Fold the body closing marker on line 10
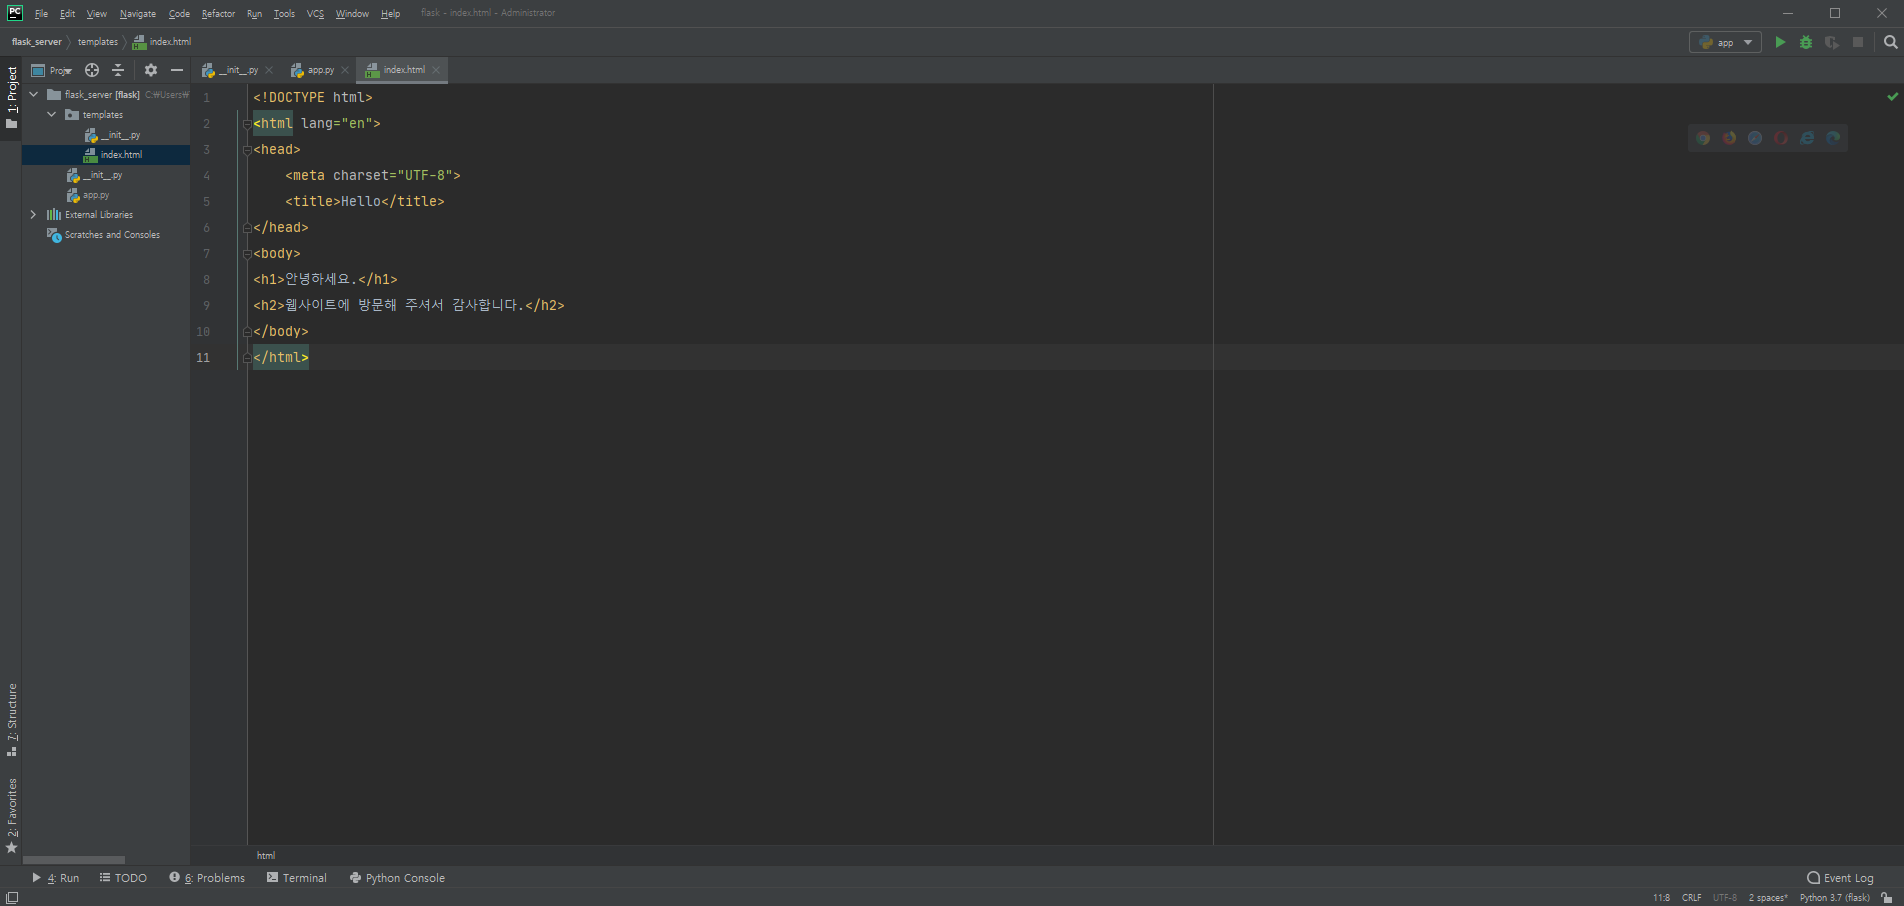The image size is (1904, 906). pyautogui.click(x=247, y=332)
